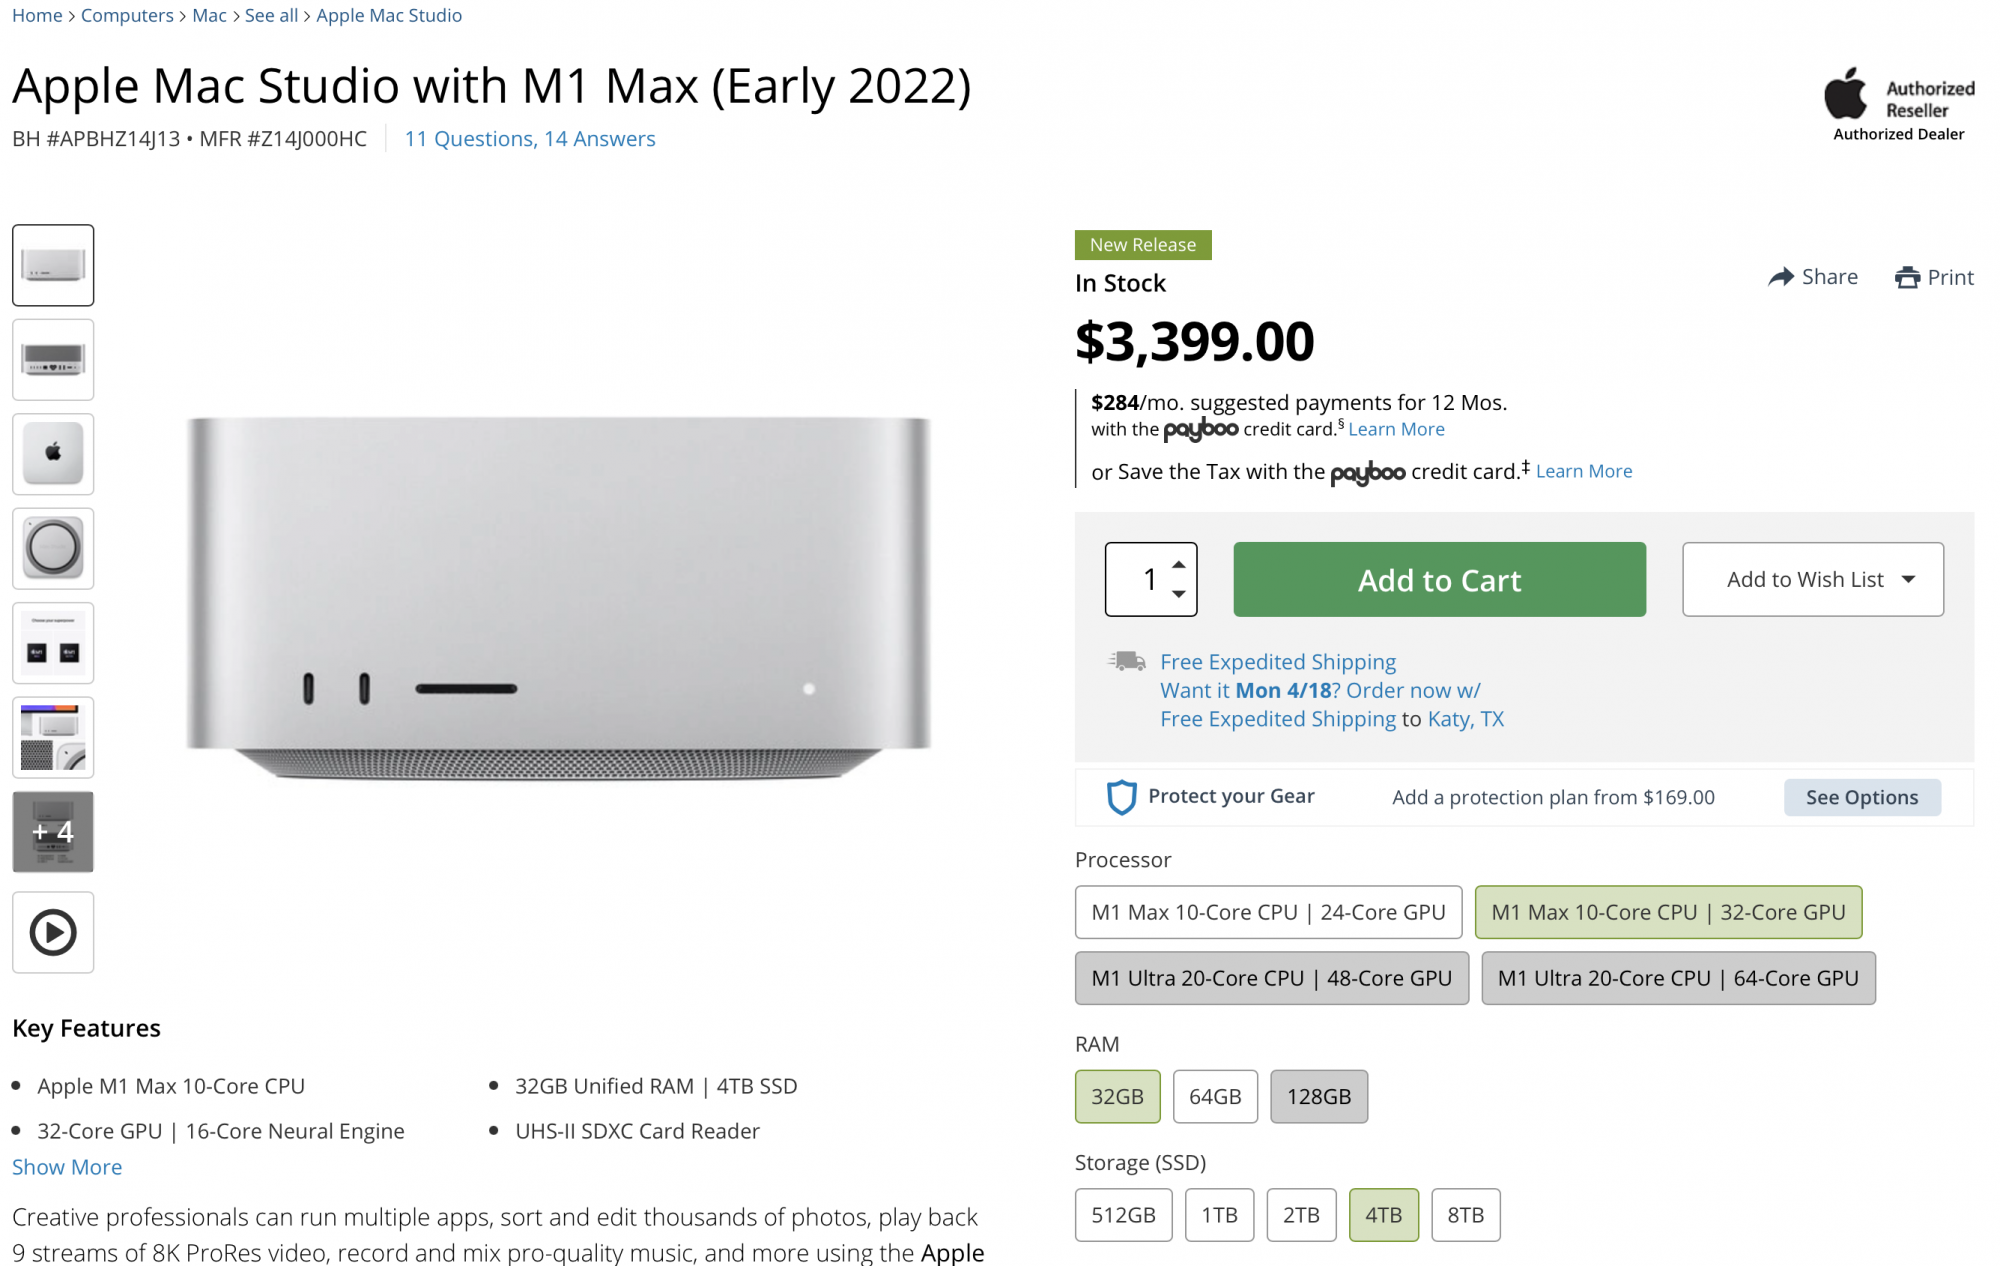The image size is (2000, 1266).
Task: Open the 11 Questions, 14 Answers link
Action: (529, 139)
